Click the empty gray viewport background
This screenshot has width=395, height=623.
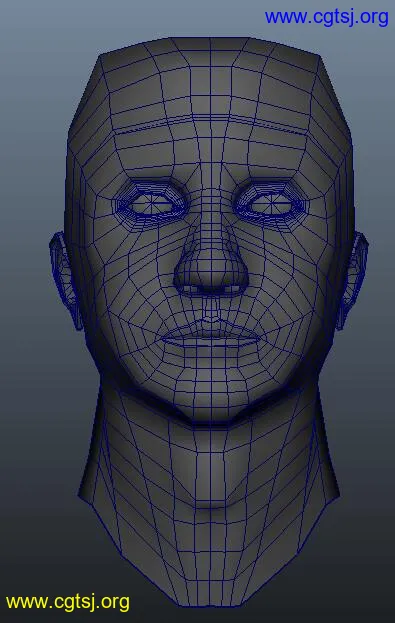coord(32,119)
